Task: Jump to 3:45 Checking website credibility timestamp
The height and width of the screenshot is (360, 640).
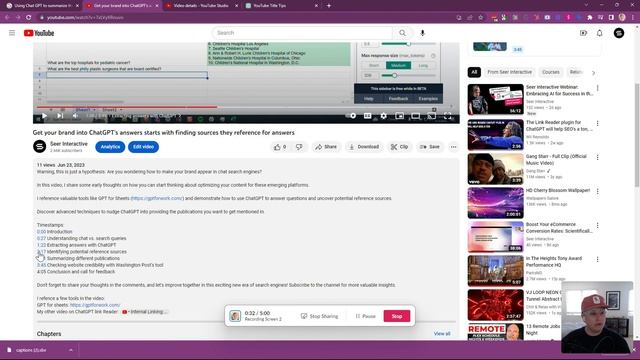Action: tap(41, 265)
